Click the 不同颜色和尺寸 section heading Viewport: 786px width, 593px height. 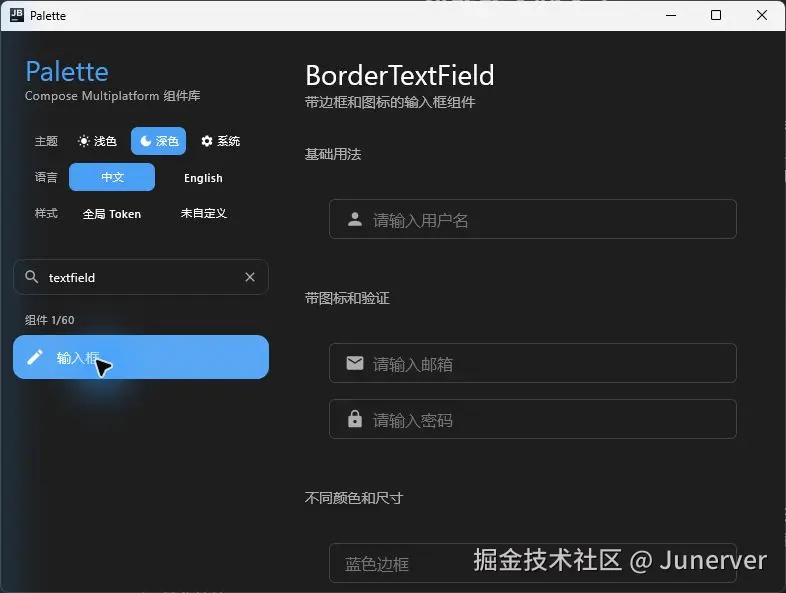coord(354,498)
